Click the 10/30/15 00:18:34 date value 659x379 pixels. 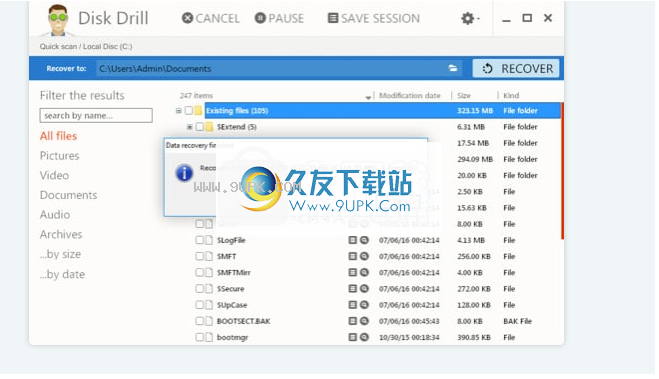click(x=409, y=337)
